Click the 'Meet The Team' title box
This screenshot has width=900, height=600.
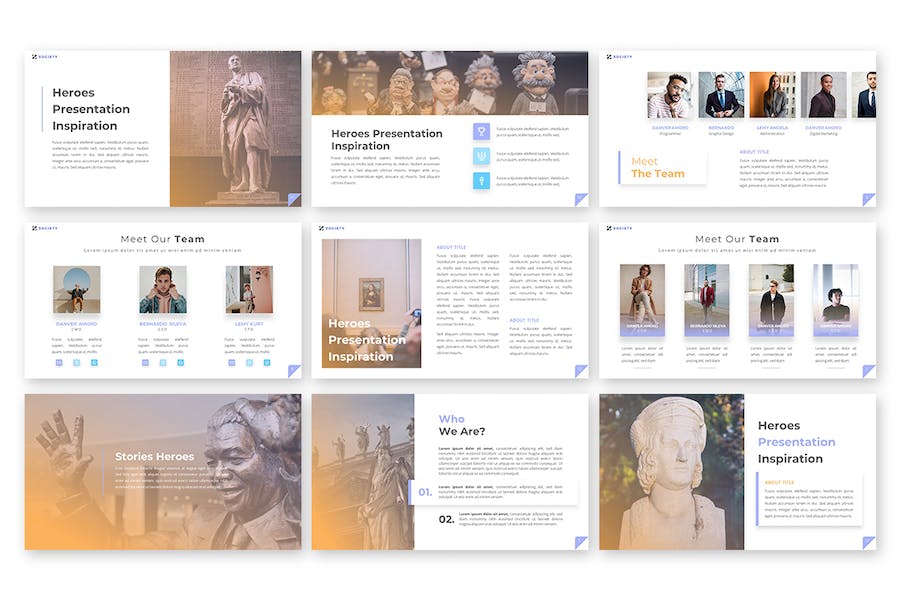coord(662,167)
